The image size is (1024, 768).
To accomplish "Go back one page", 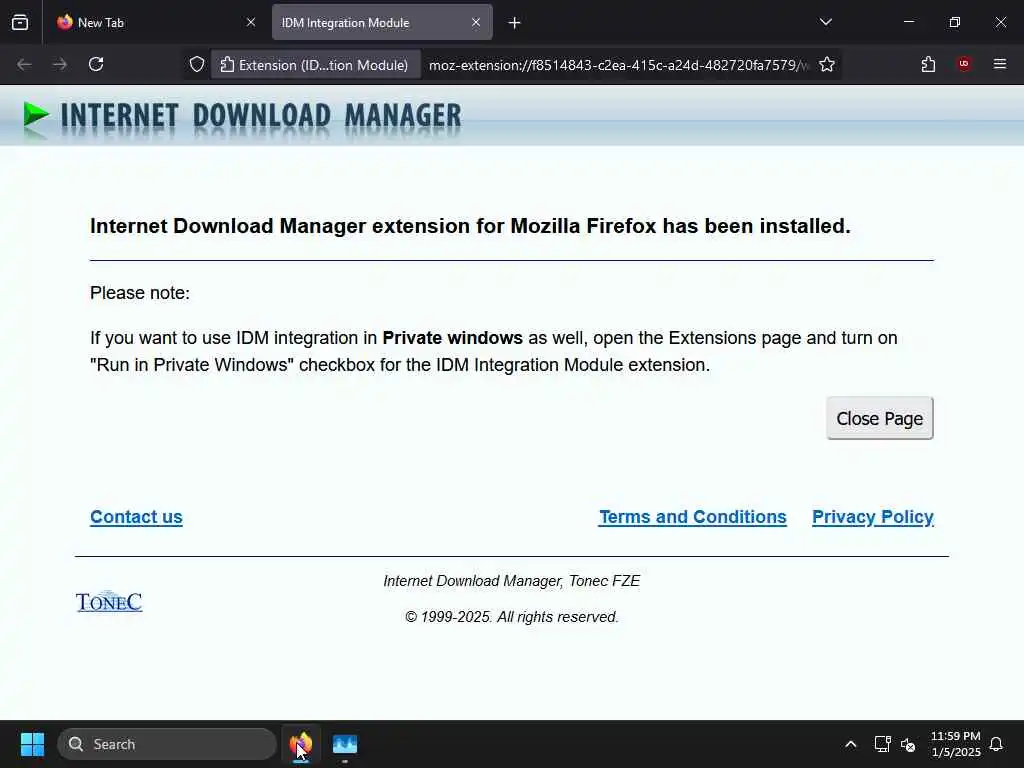I will [24, 64].
